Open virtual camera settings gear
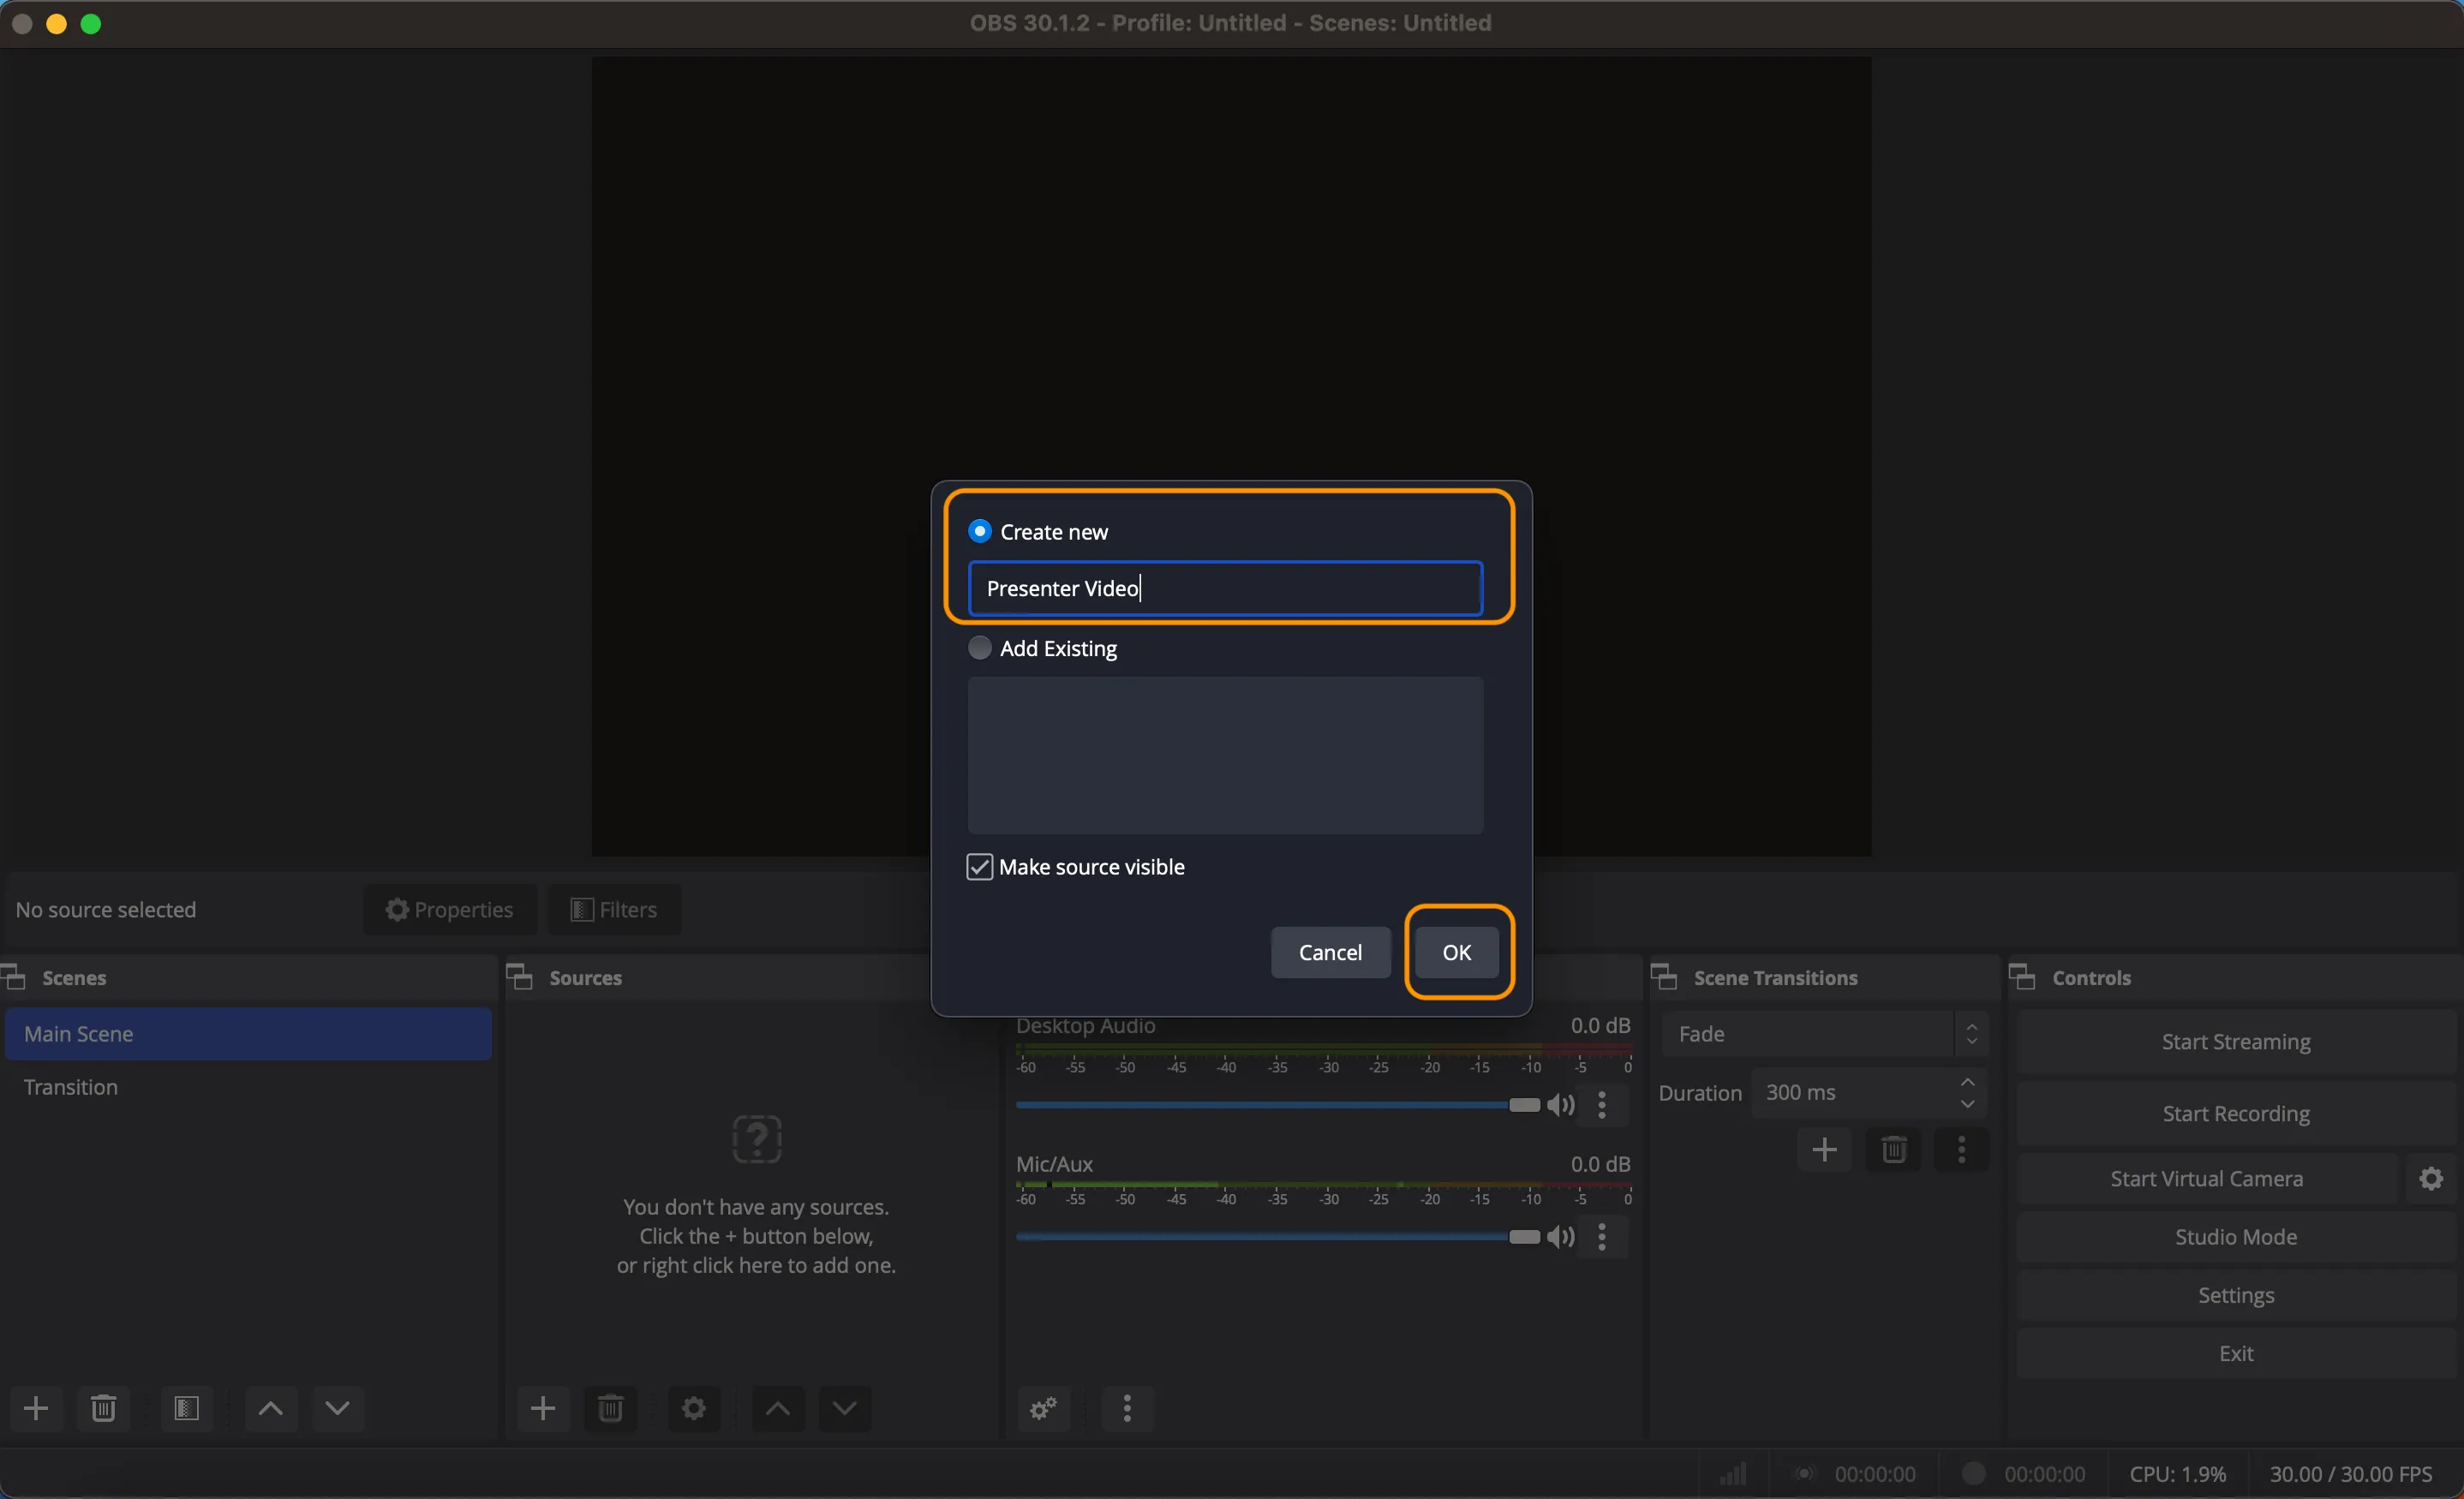This screenshot has height=1499, width=2464. (2431, 1178)
